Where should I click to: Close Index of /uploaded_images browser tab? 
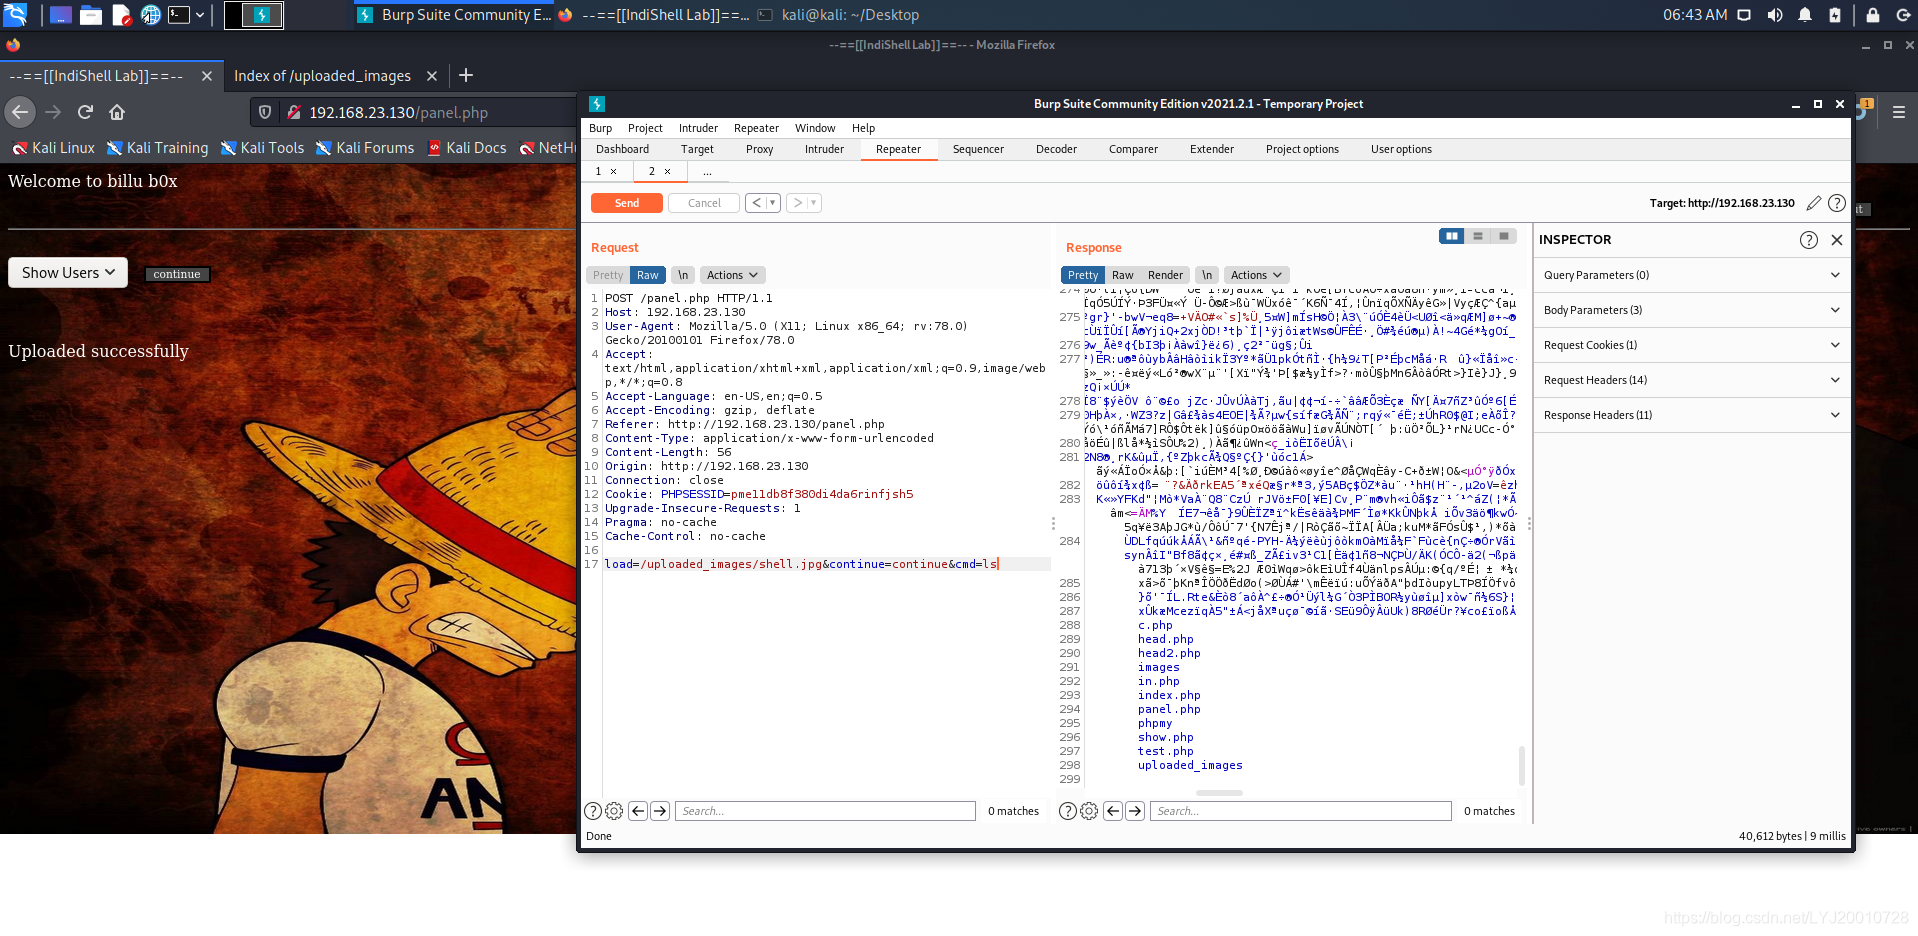432,76
